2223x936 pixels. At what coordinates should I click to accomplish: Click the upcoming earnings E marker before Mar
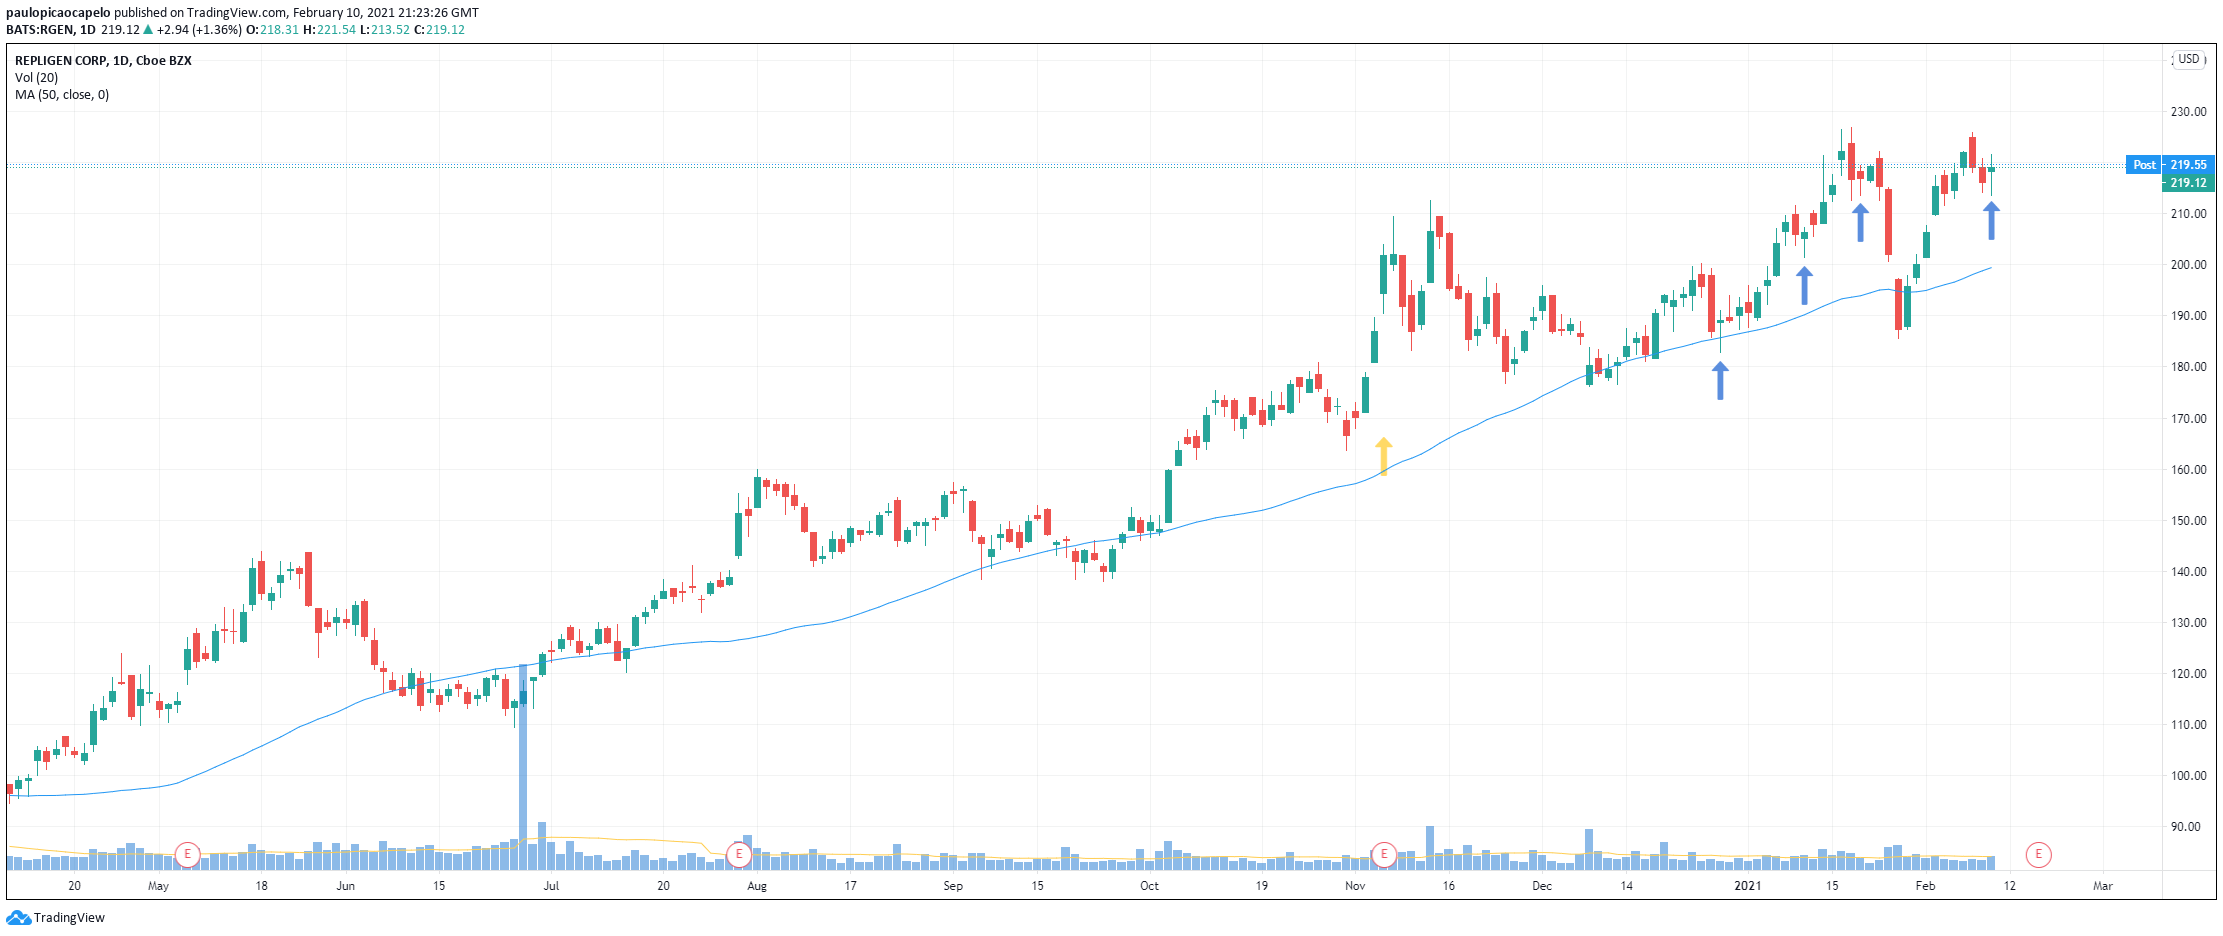(2038, 854)
